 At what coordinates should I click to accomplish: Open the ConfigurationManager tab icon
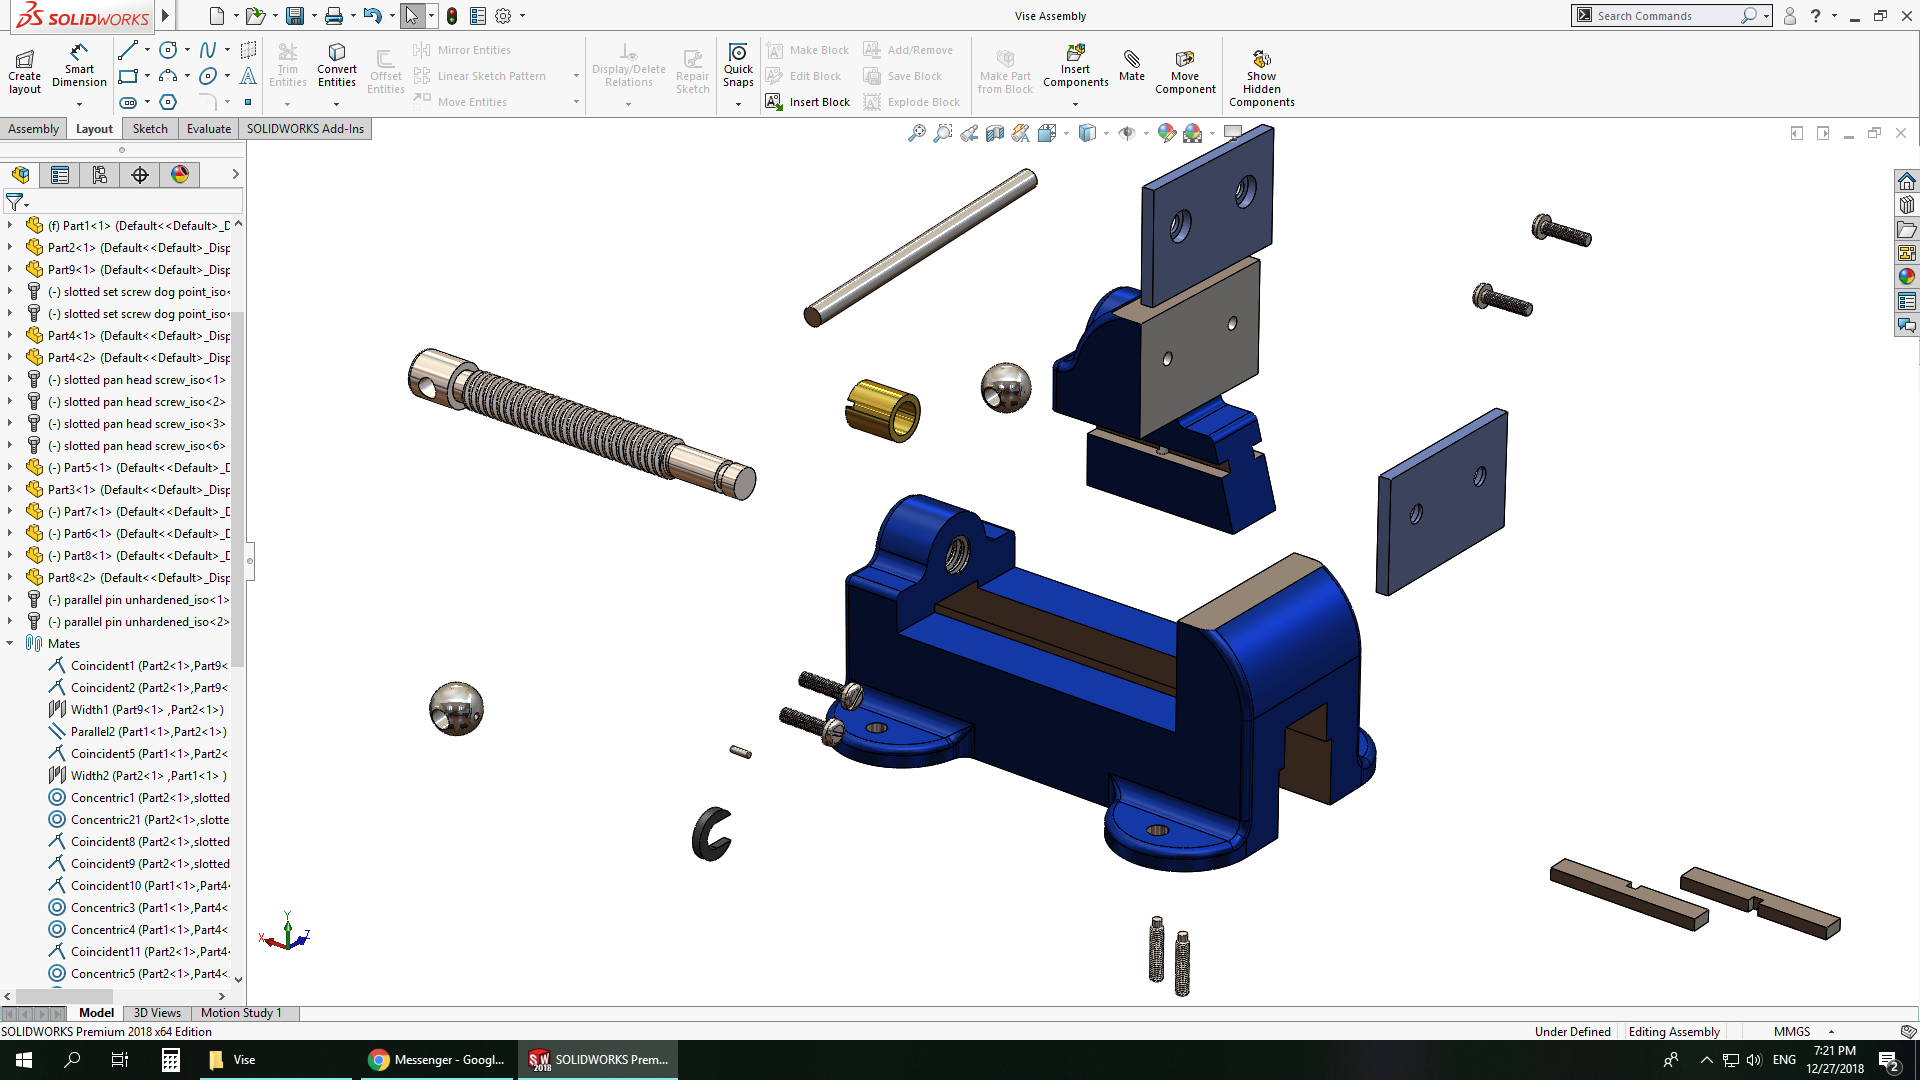[x=100, y=175]
